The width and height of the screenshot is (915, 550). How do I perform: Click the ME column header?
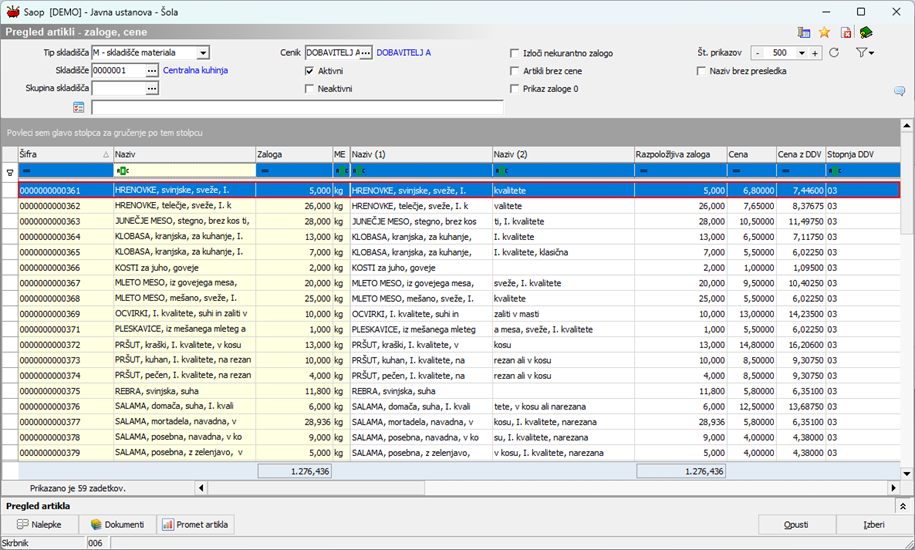point(341,155)
